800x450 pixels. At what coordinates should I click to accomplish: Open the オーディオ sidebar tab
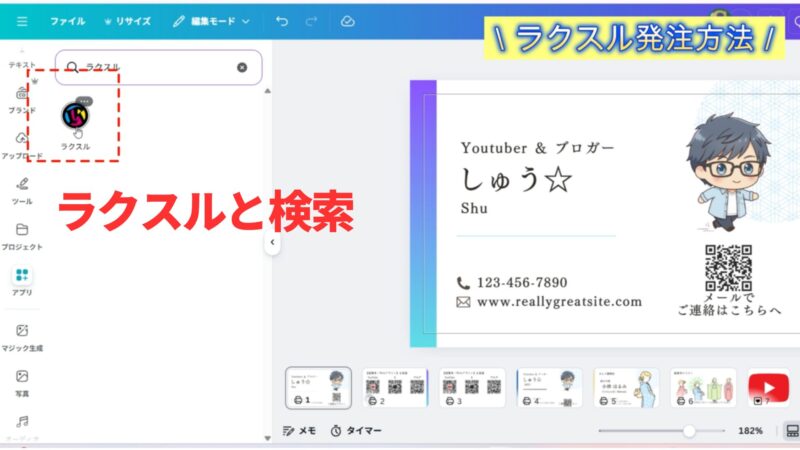point(22,428)
